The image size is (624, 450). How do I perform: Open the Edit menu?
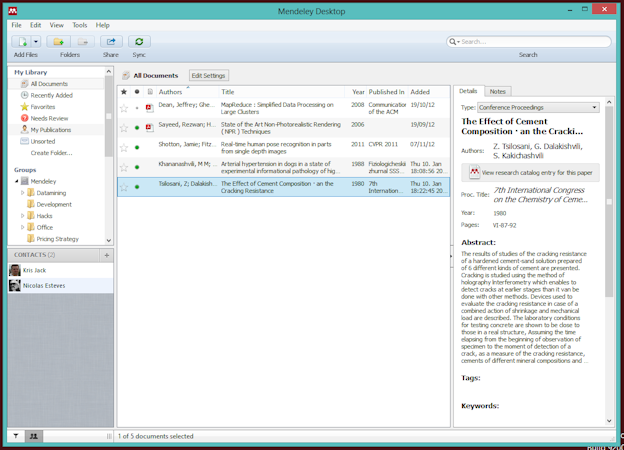[35, 25]
